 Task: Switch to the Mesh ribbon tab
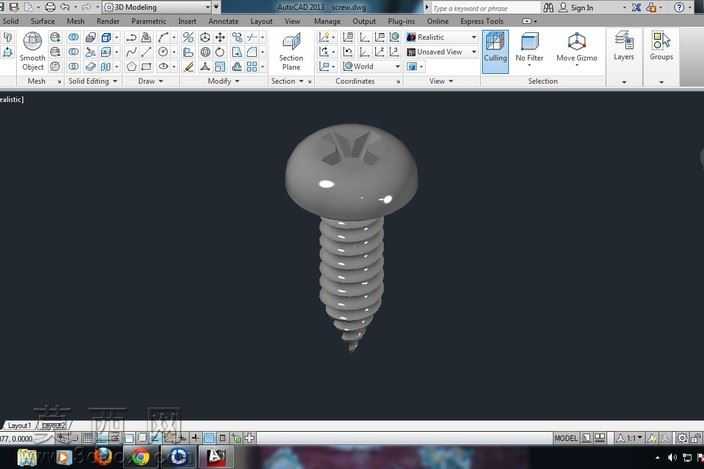75,21
